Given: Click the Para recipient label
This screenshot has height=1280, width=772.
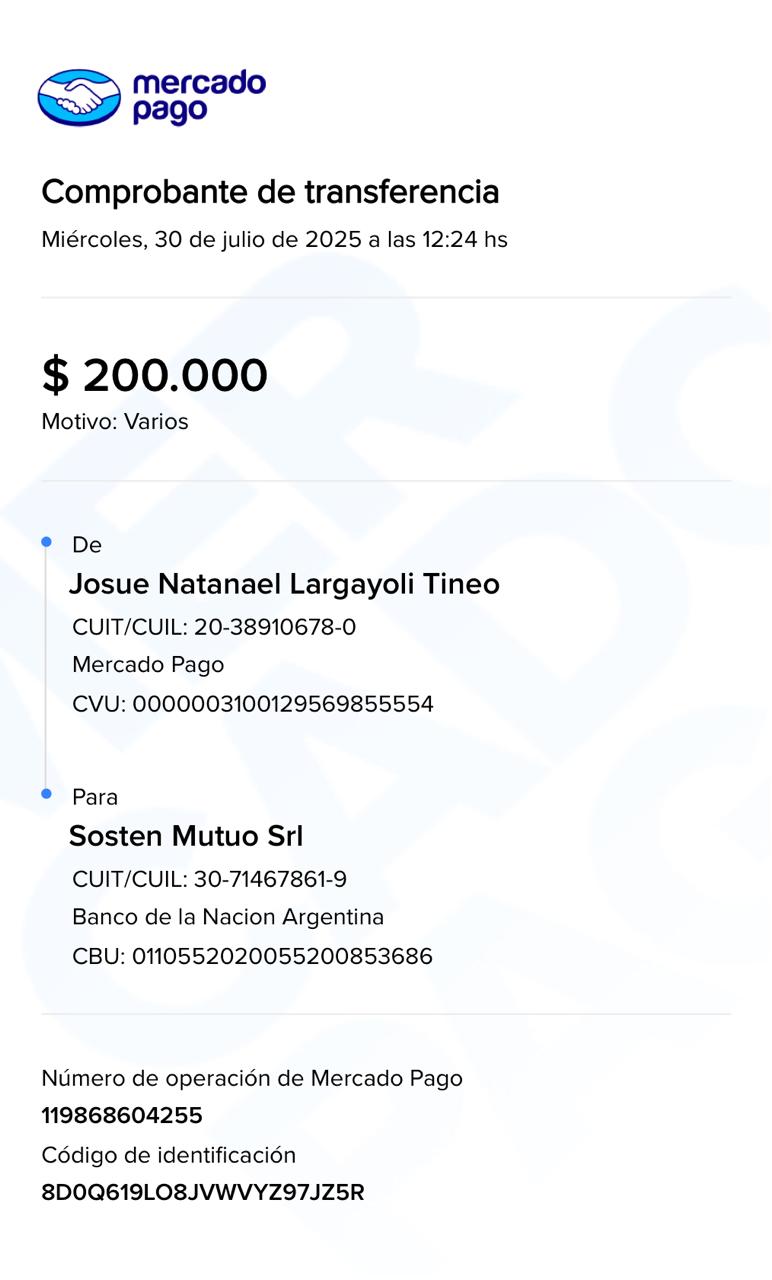Looking at the screenshot, I should [x=95, y=797].
